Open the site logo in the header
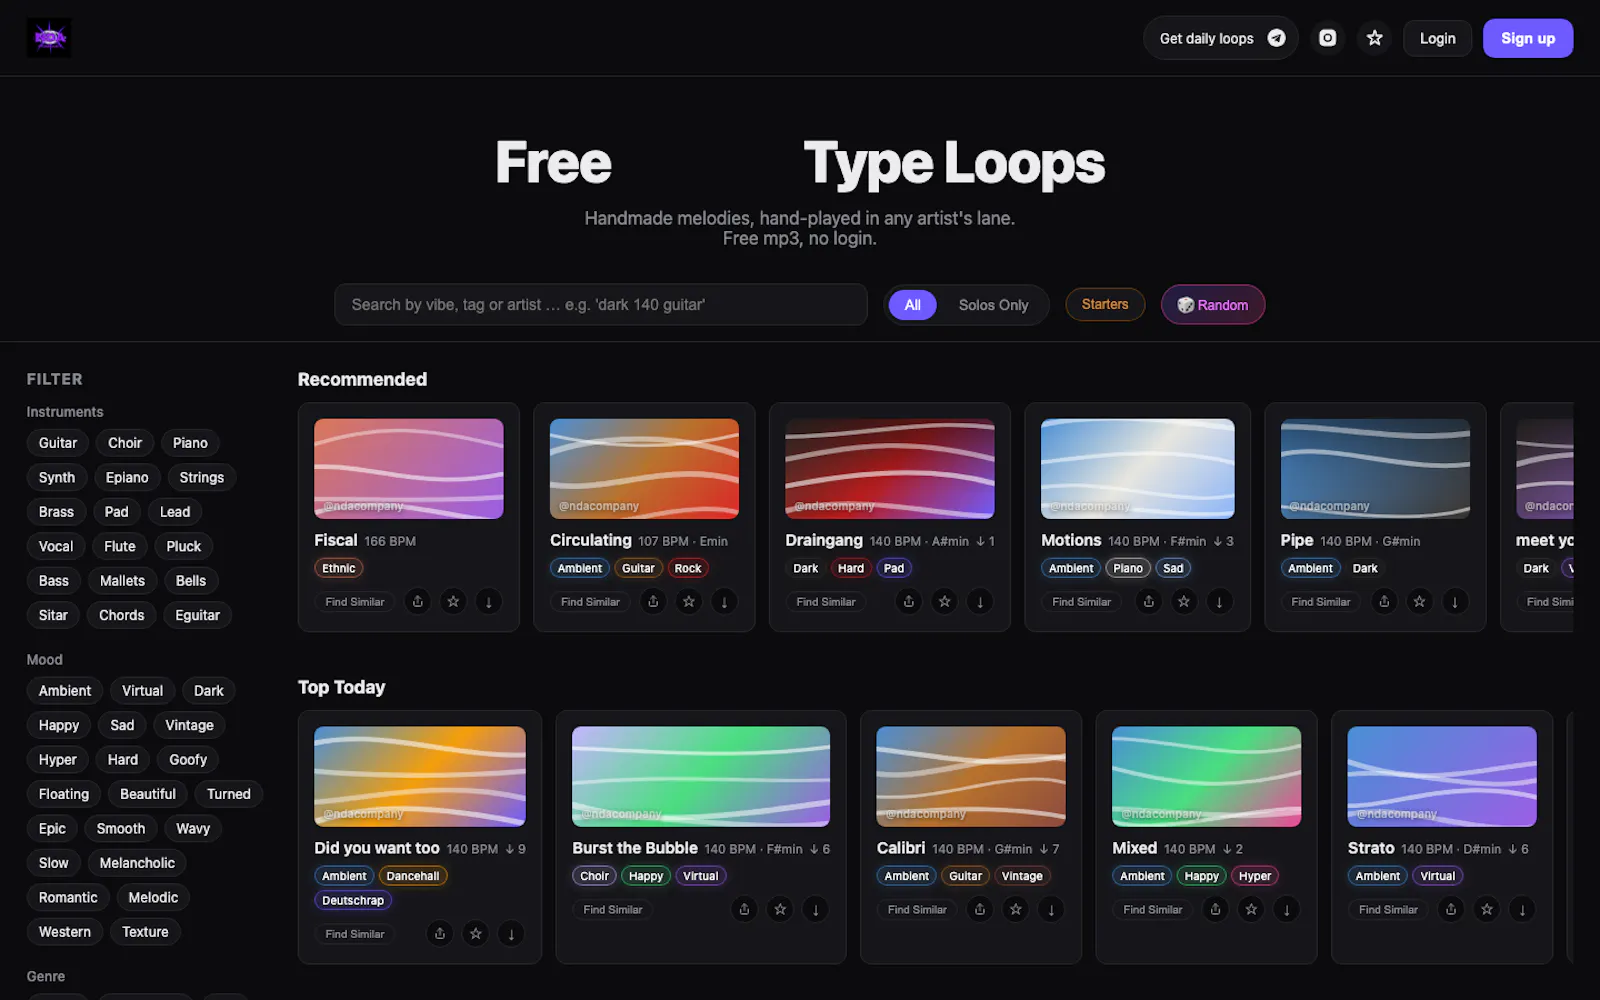This screenshot has height=1000, width=1600. pos(48,38)
